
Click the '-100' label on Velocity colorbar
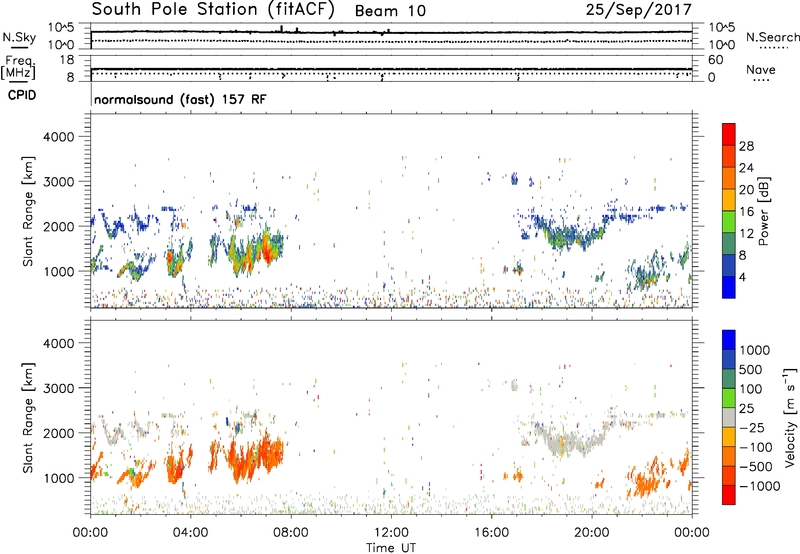755,447
